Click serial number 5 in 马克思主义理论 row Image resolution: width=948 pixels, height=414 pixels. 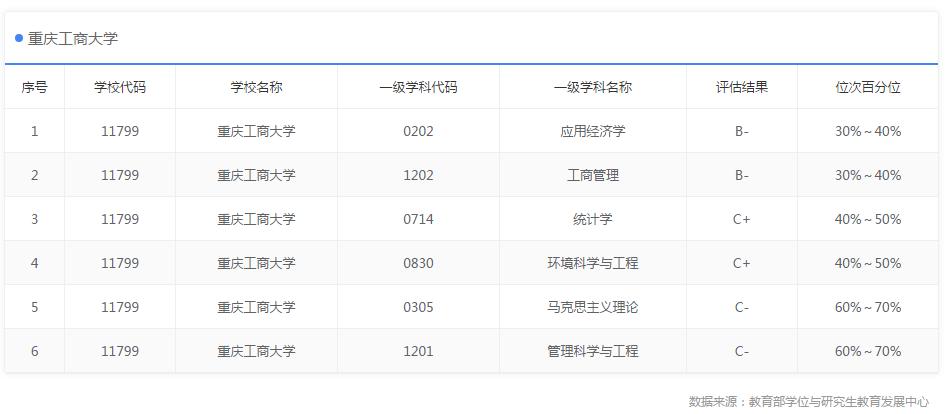point(34,307)
